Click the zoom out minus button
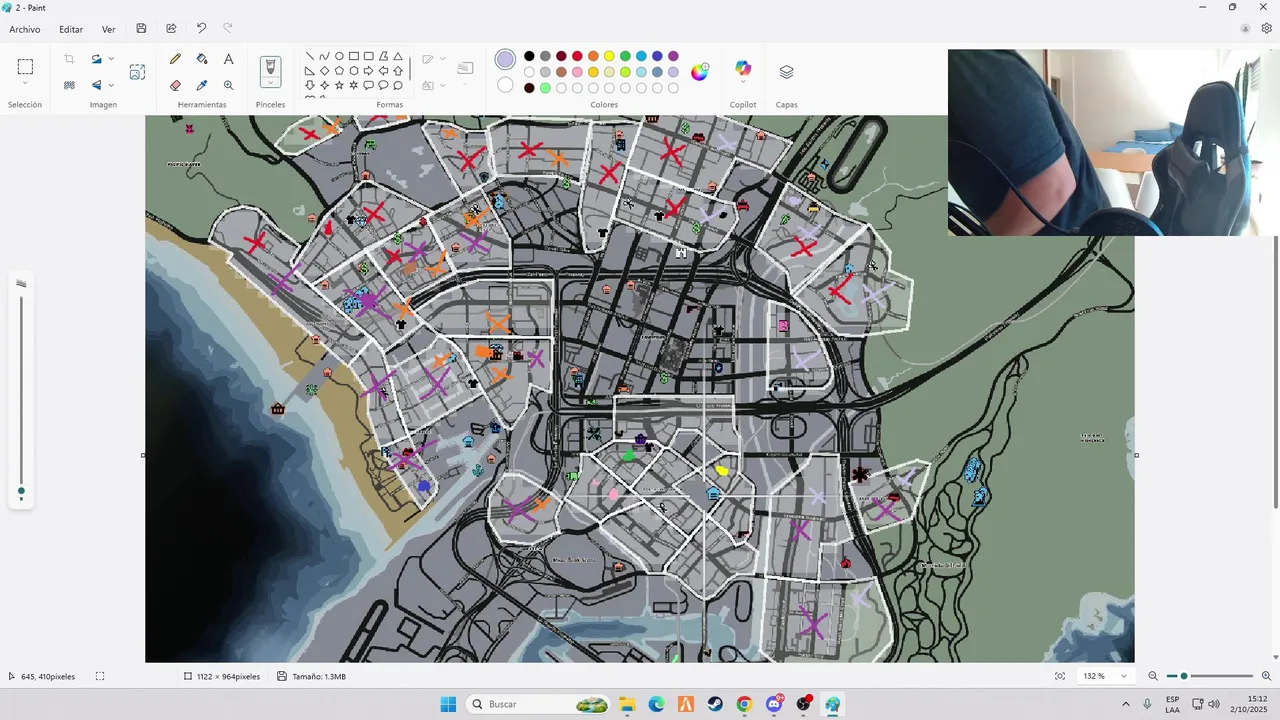This screenshot has height=720, width=1280. [1153, 677]
